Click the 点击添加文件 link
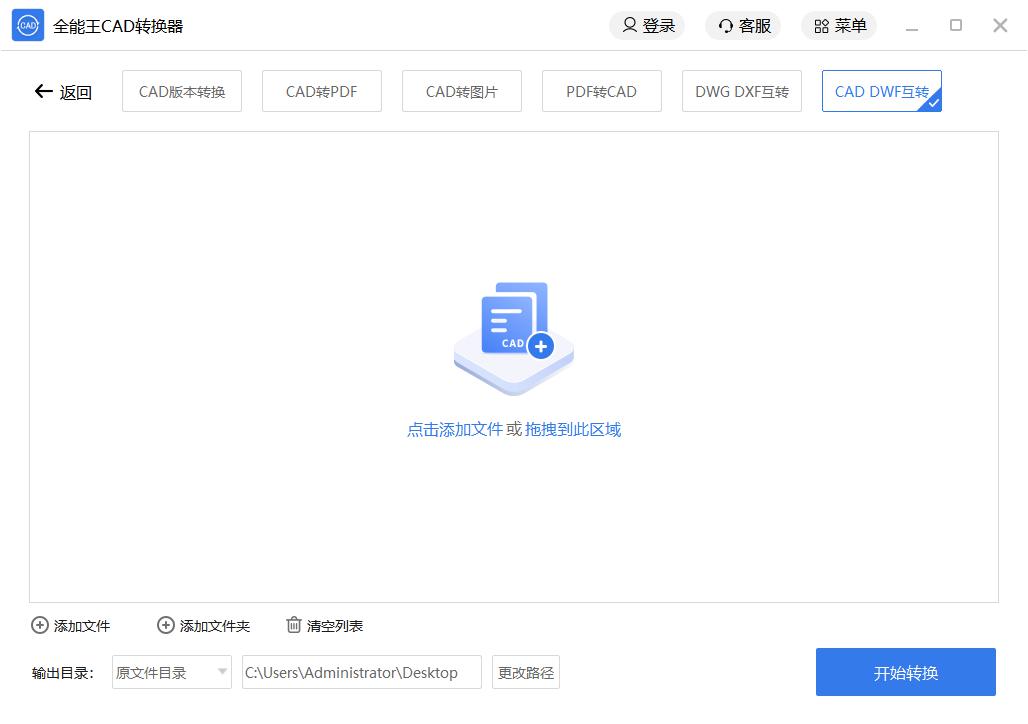 coord(454,430)
